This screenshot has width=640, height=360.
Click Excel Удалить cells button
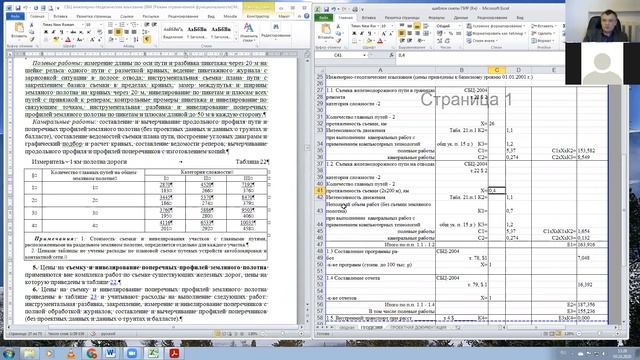[x=543, y=33]
